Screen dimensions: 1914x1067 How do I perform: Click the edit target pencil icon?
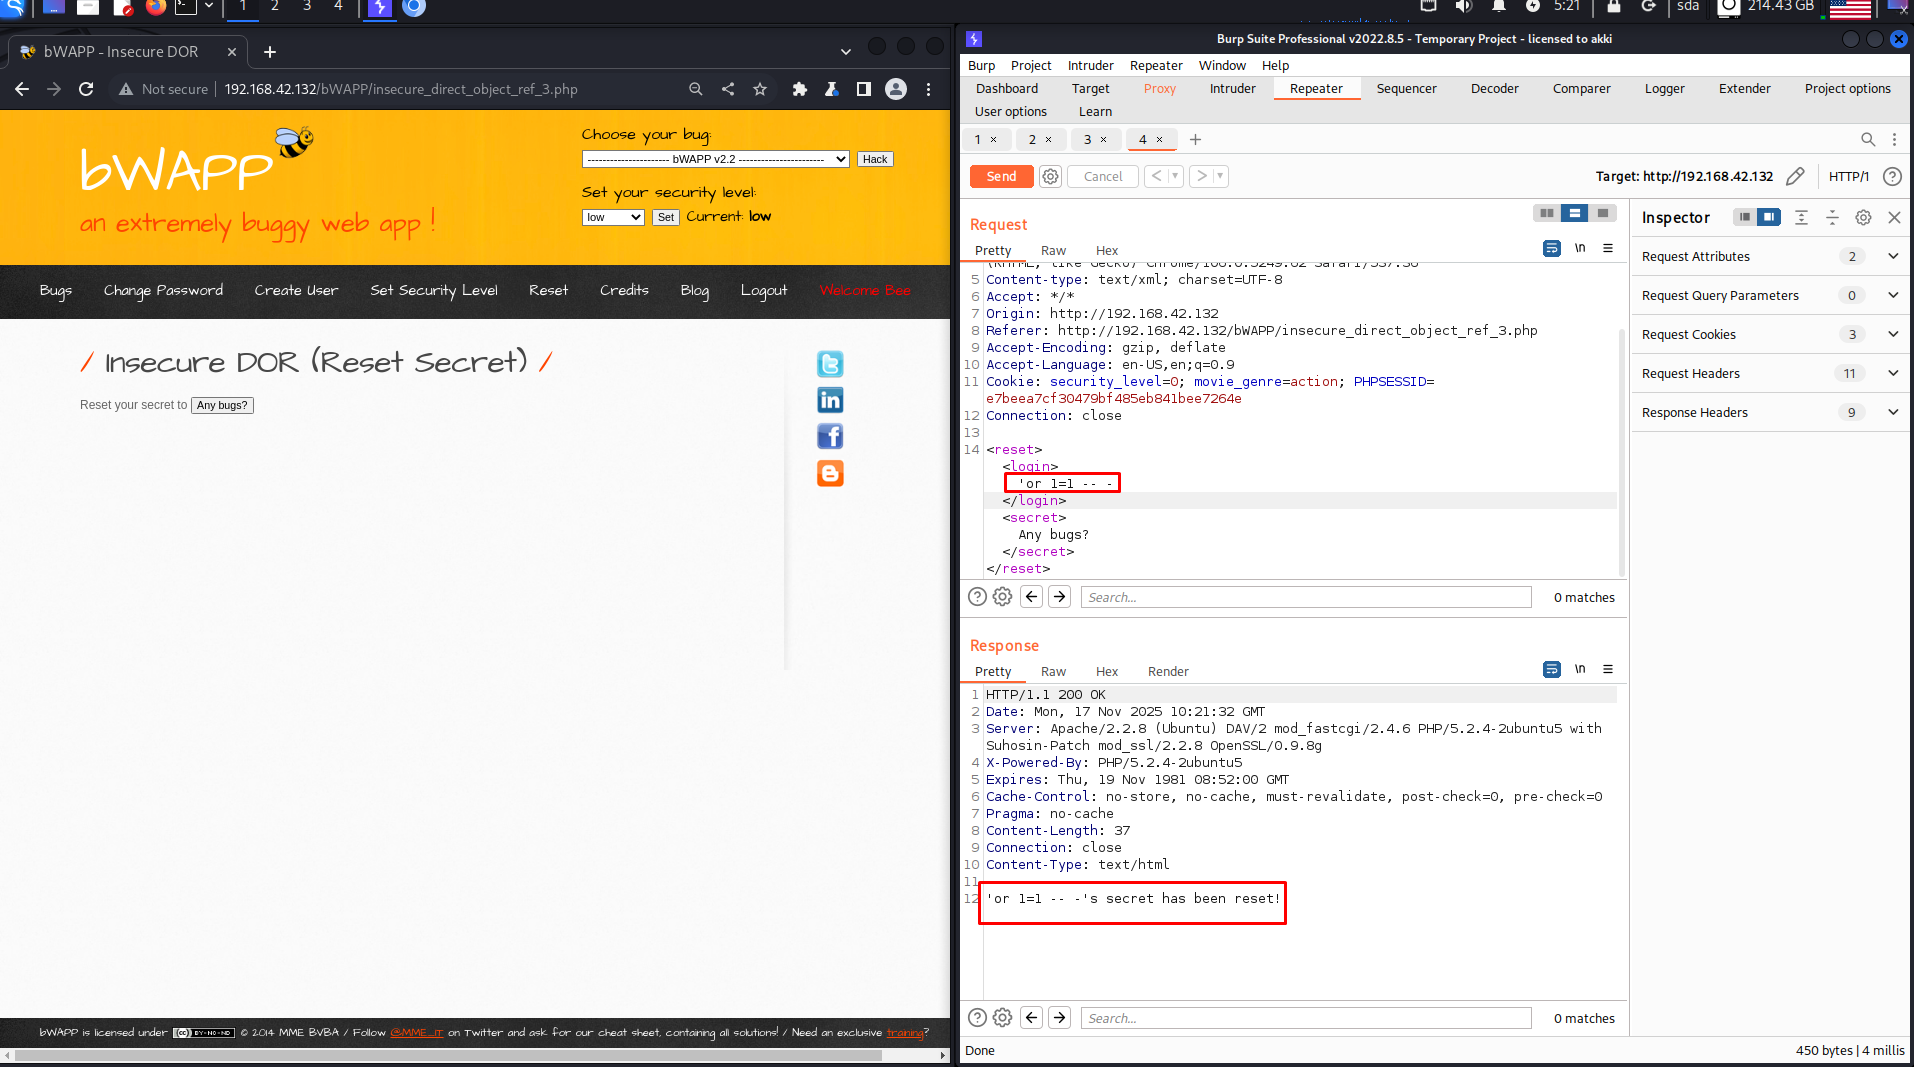pyautogui.click(x=1795, y=177)
